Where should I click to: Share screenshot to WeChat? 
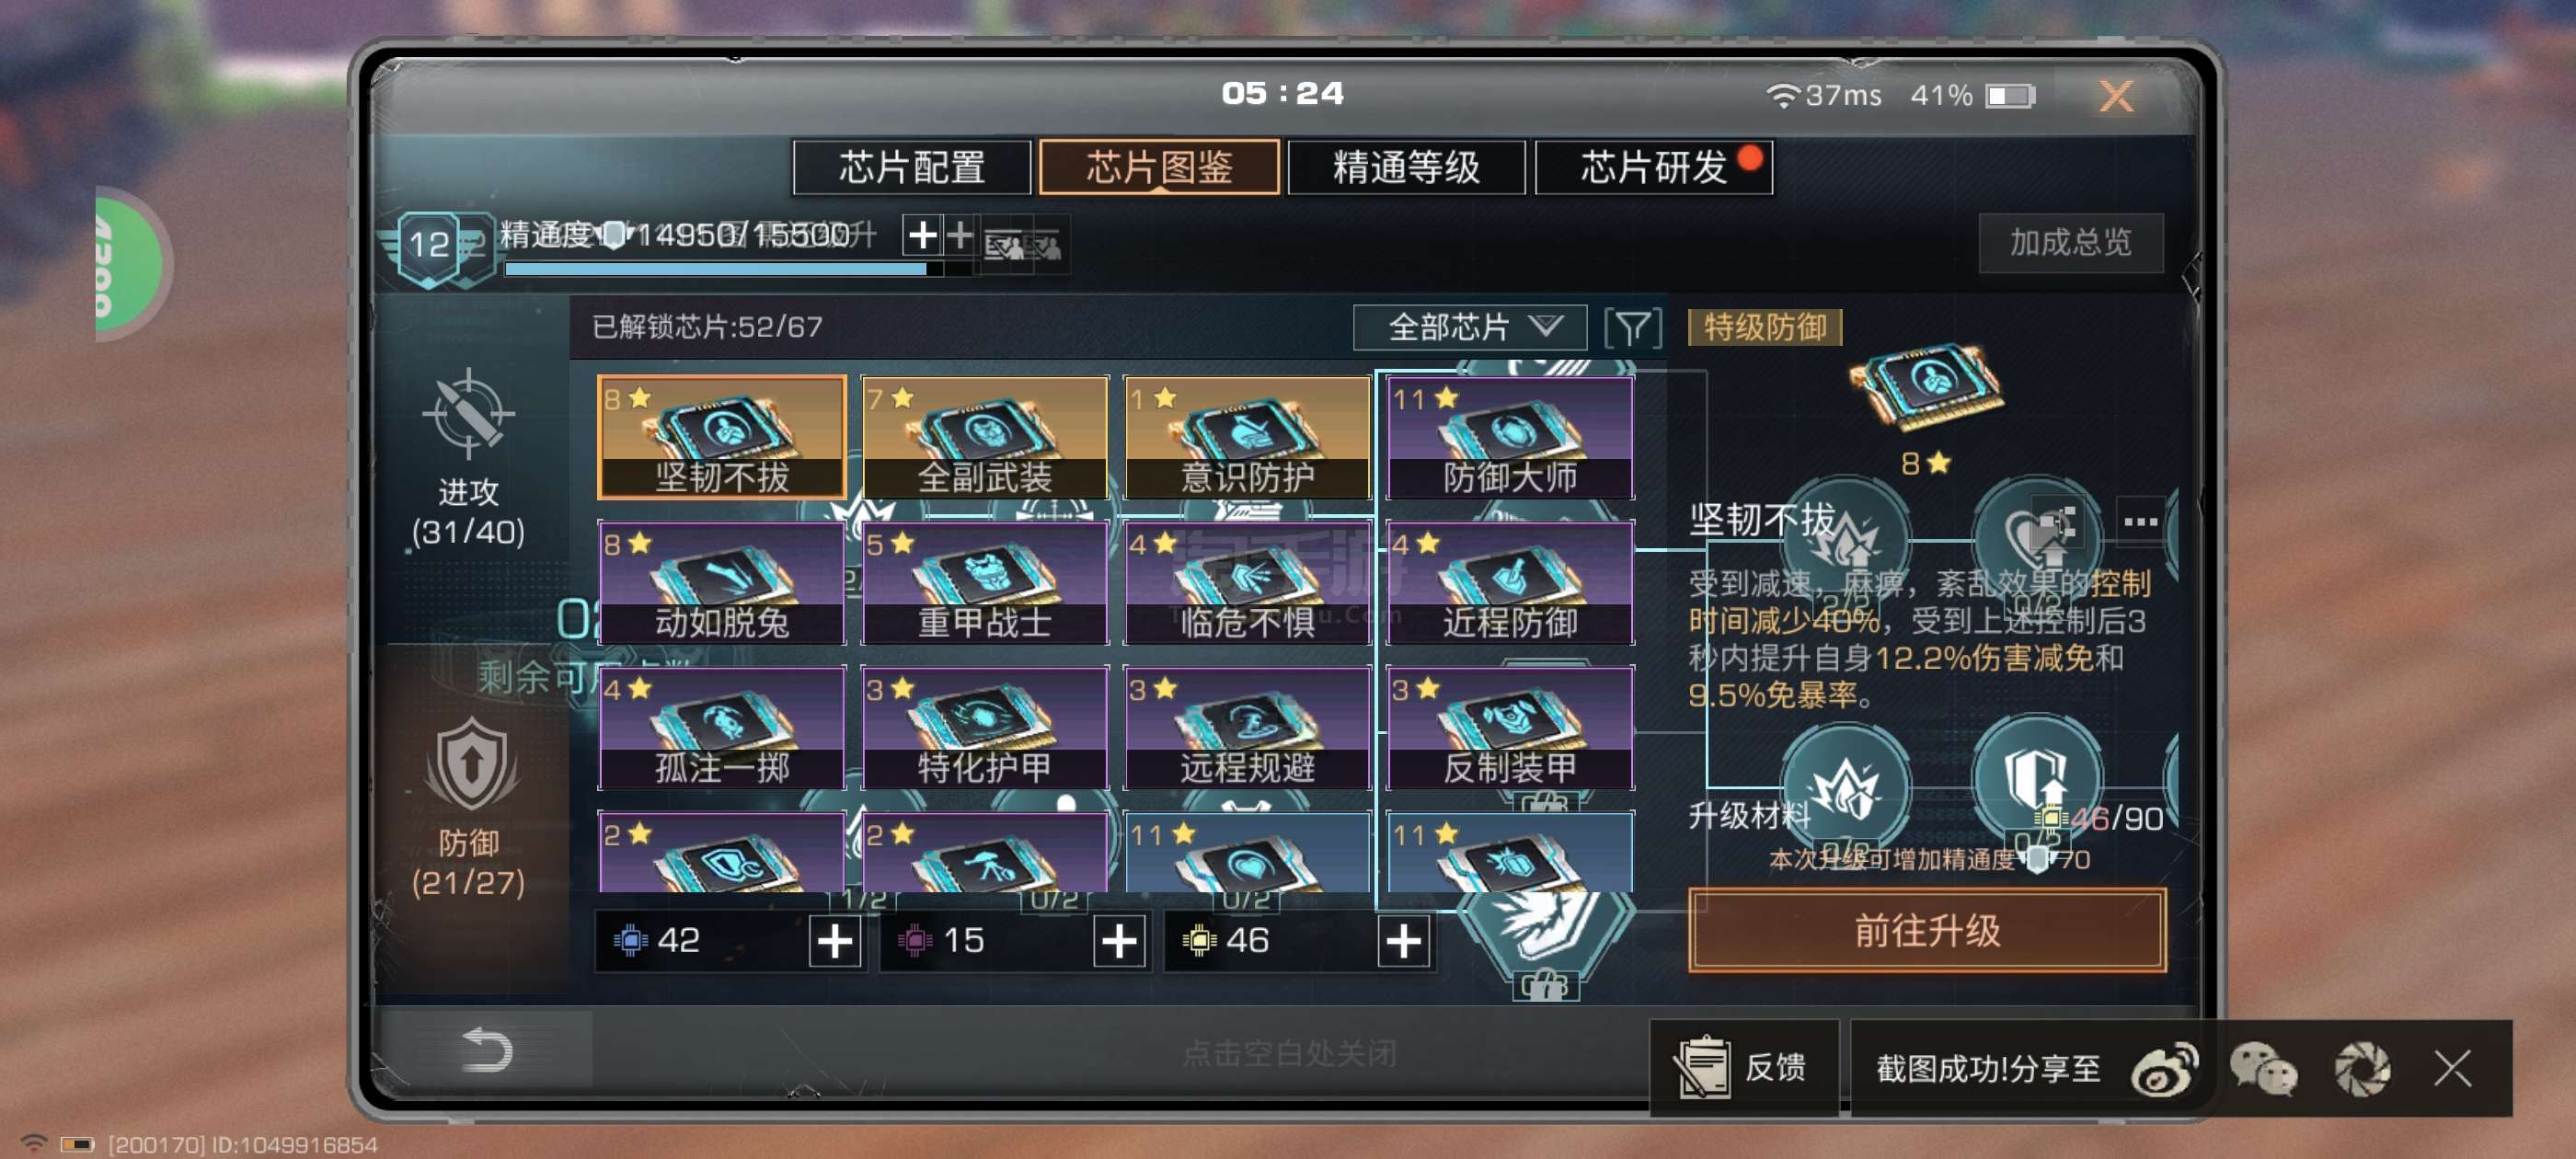tap(2263, 1068)
